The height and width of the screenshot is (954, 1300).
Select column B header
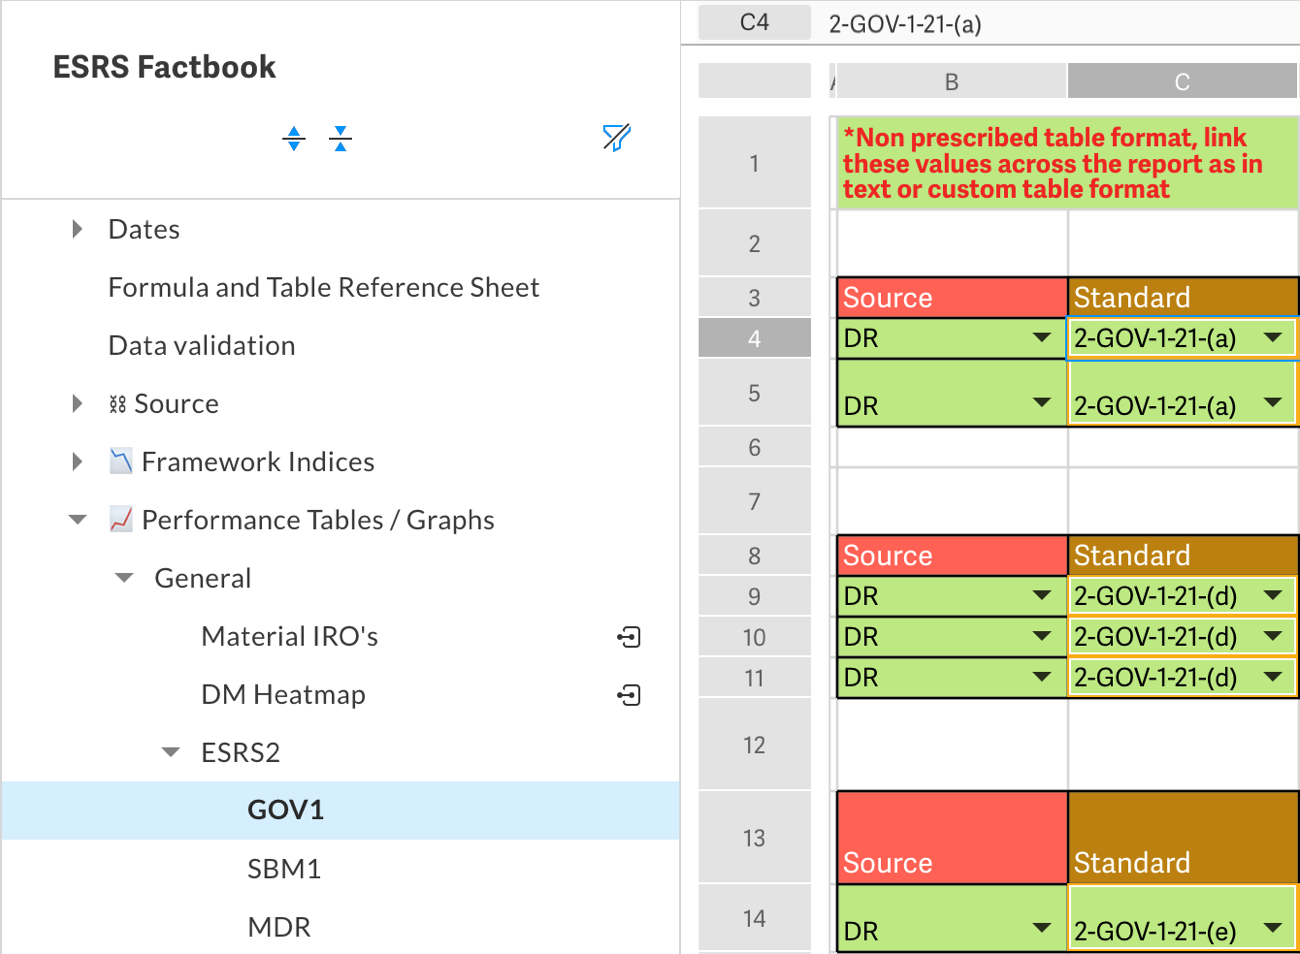coord(952,81)
